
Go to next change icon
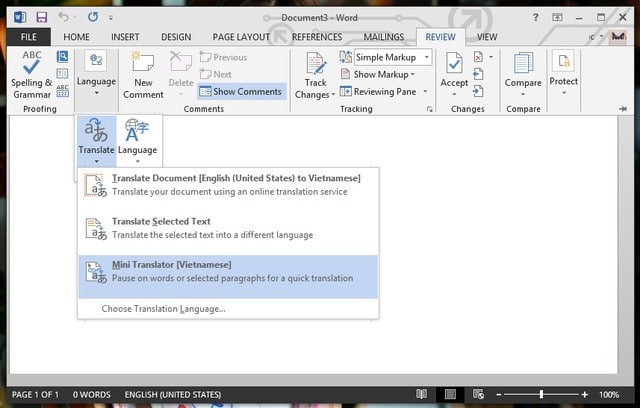pos(478,91)
